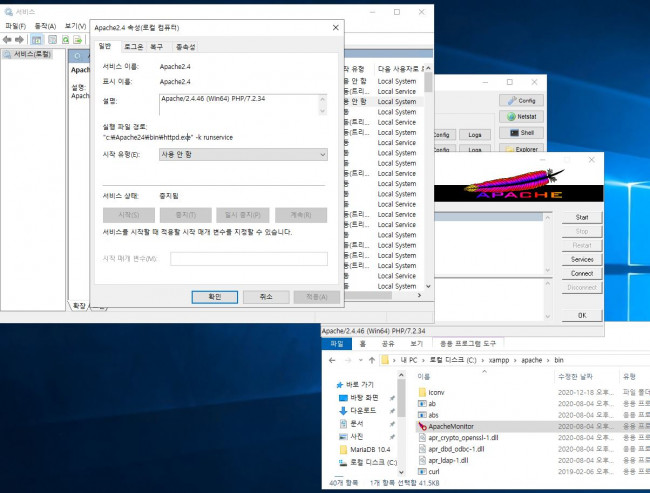Click the Netstat button in XAMPP panel

521,117
